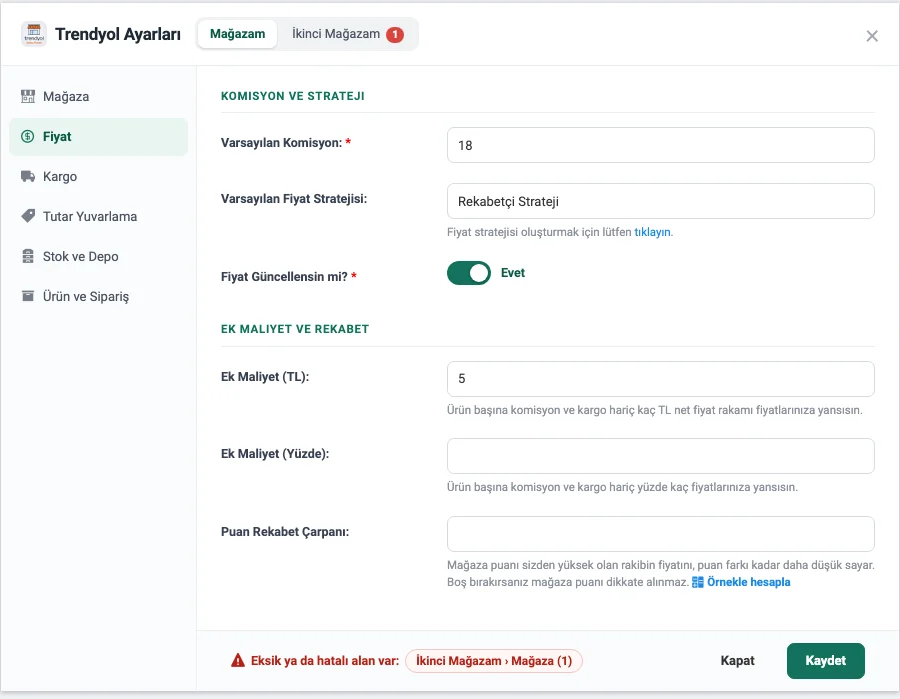Select the Fiyat section in sidebar
Viewport: 900px width, 699px height.
pos(99,137)
